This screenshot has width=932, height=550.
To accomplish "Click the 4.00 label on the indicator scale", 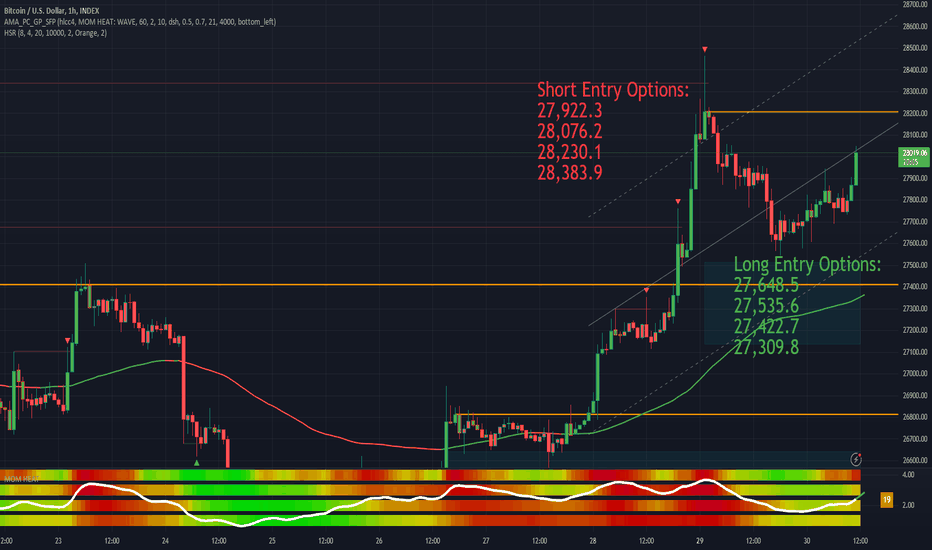I will pos(908,475).
